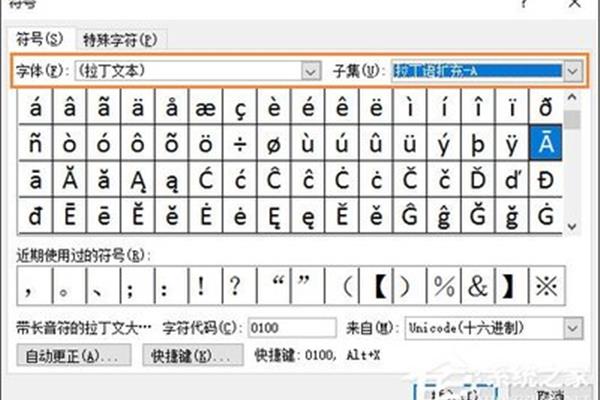Select the highlighted Ā symbol cell
The width and height of the screenshot is (600, 400).
click(546, 143)
